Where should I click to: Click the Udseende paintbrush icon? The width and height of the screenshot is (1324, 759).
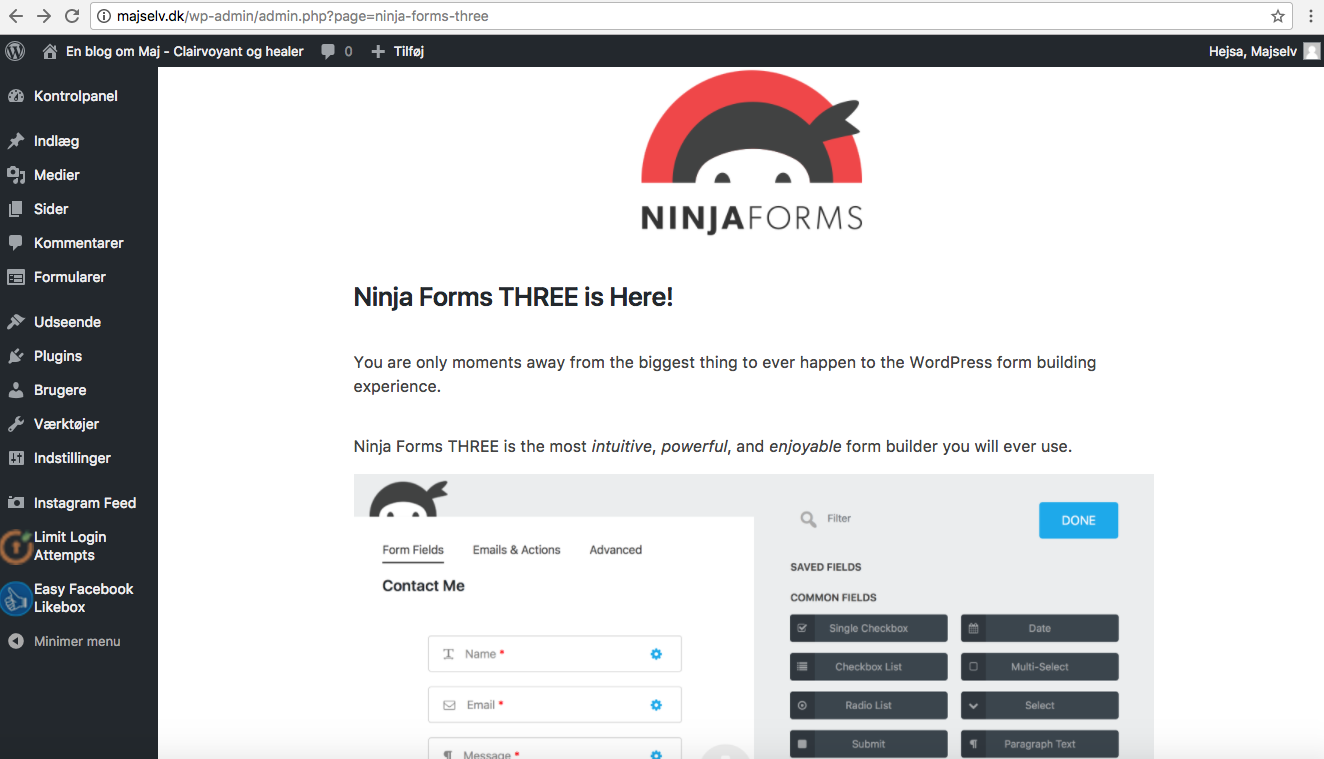coord(16,322)
